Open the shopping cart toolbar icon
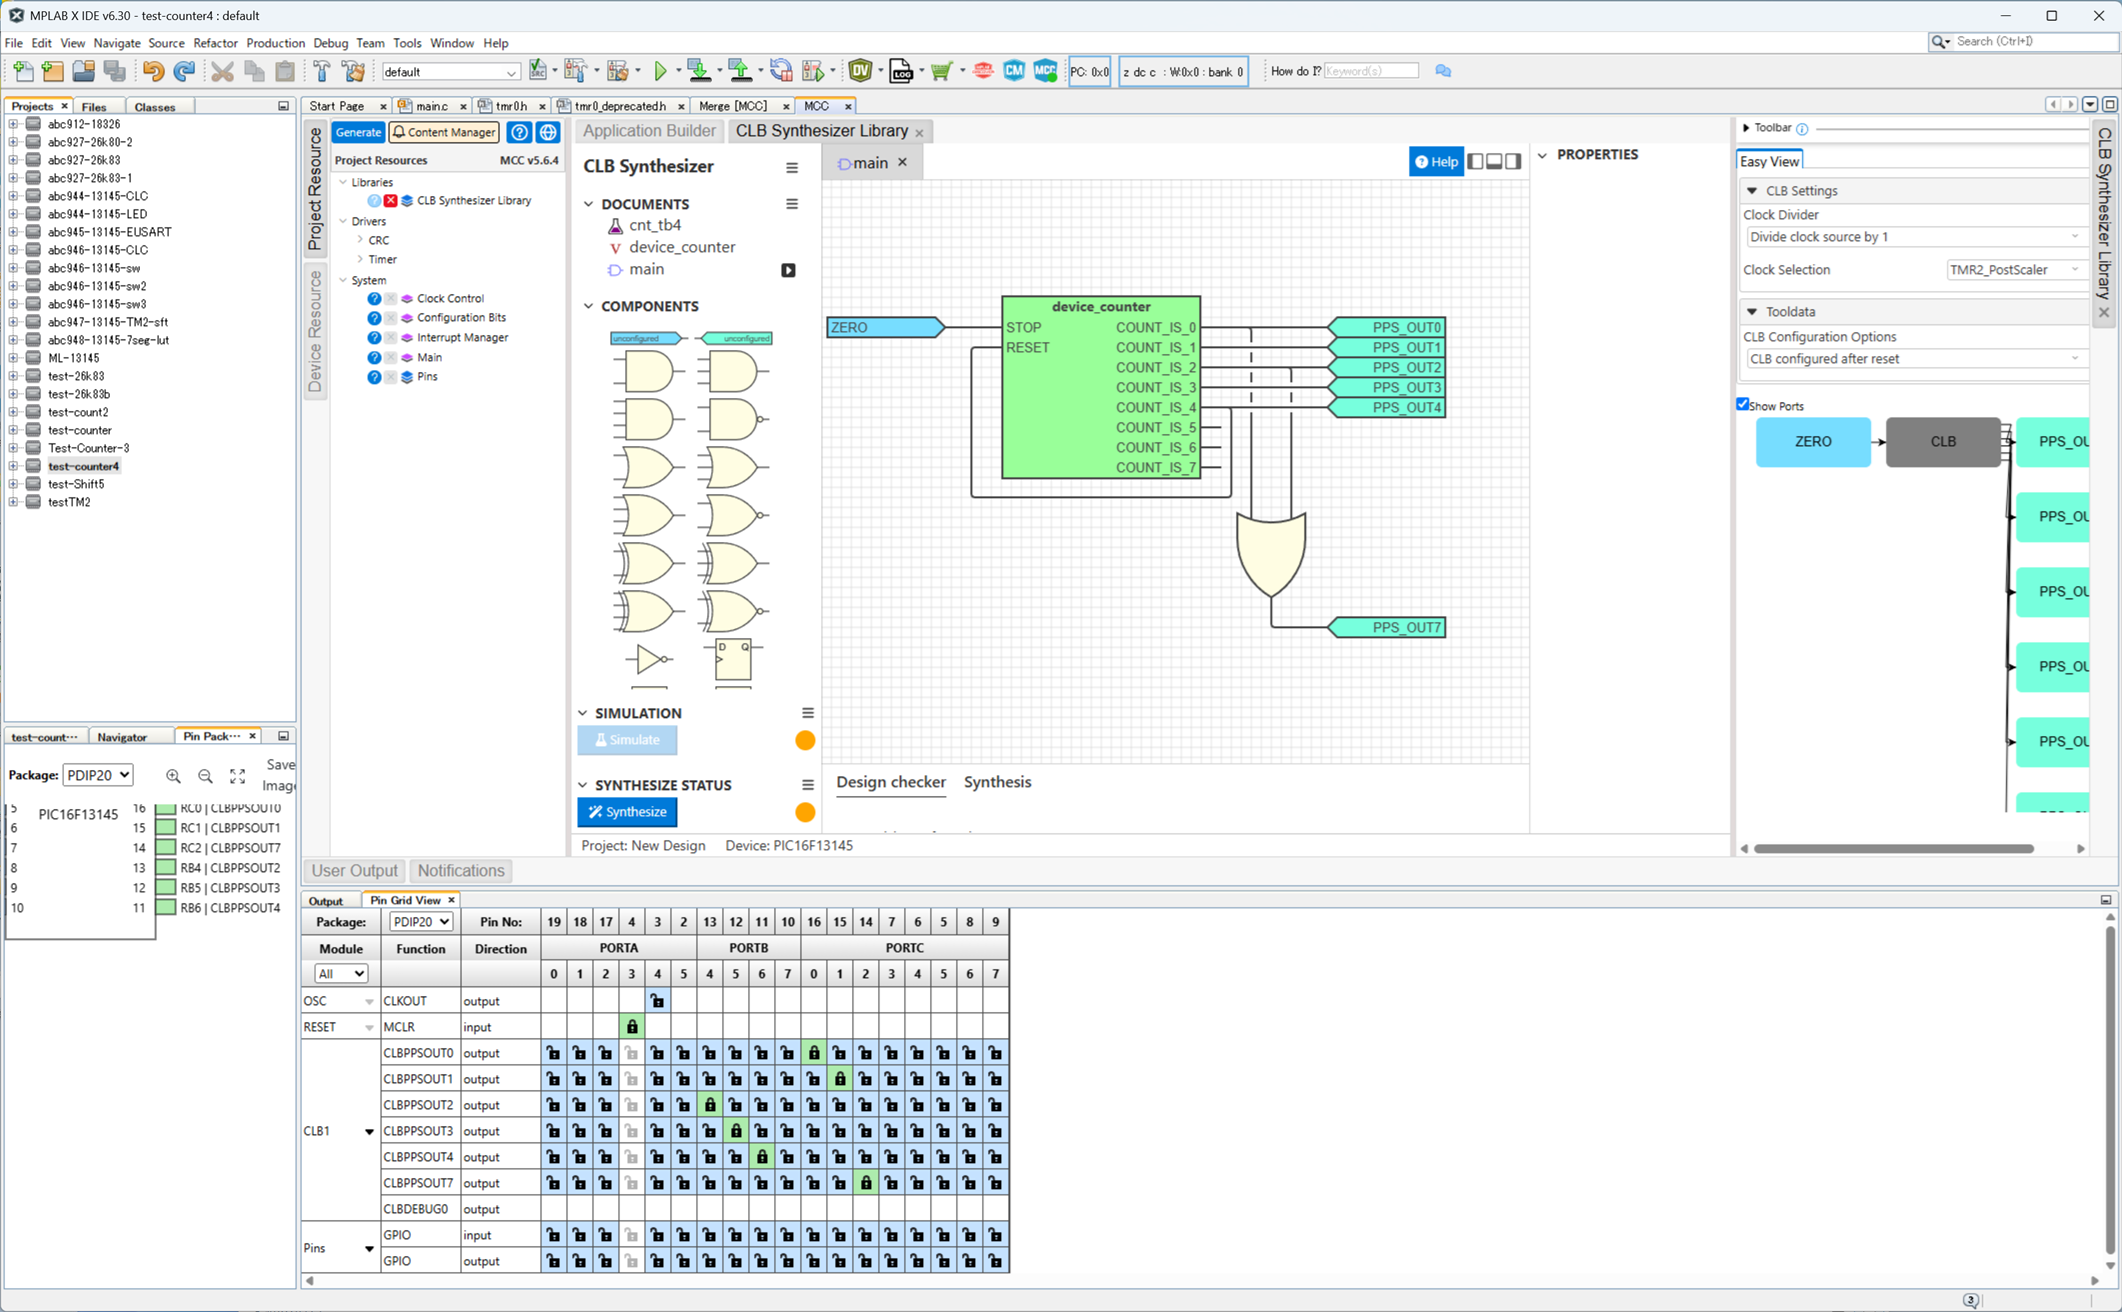 (941, 71)
